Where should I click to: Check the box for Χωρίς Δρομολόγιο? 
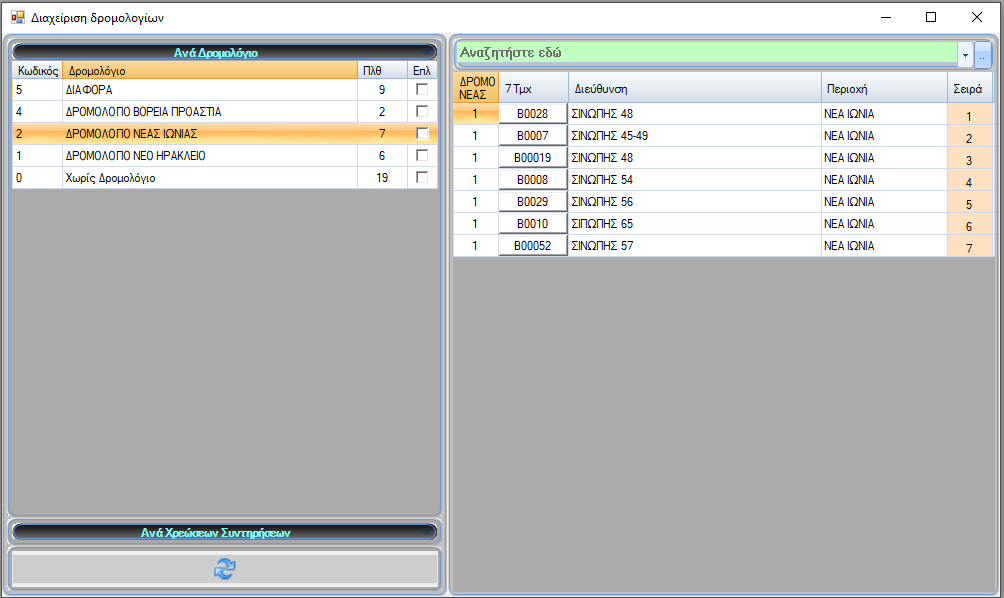point(422,177)
